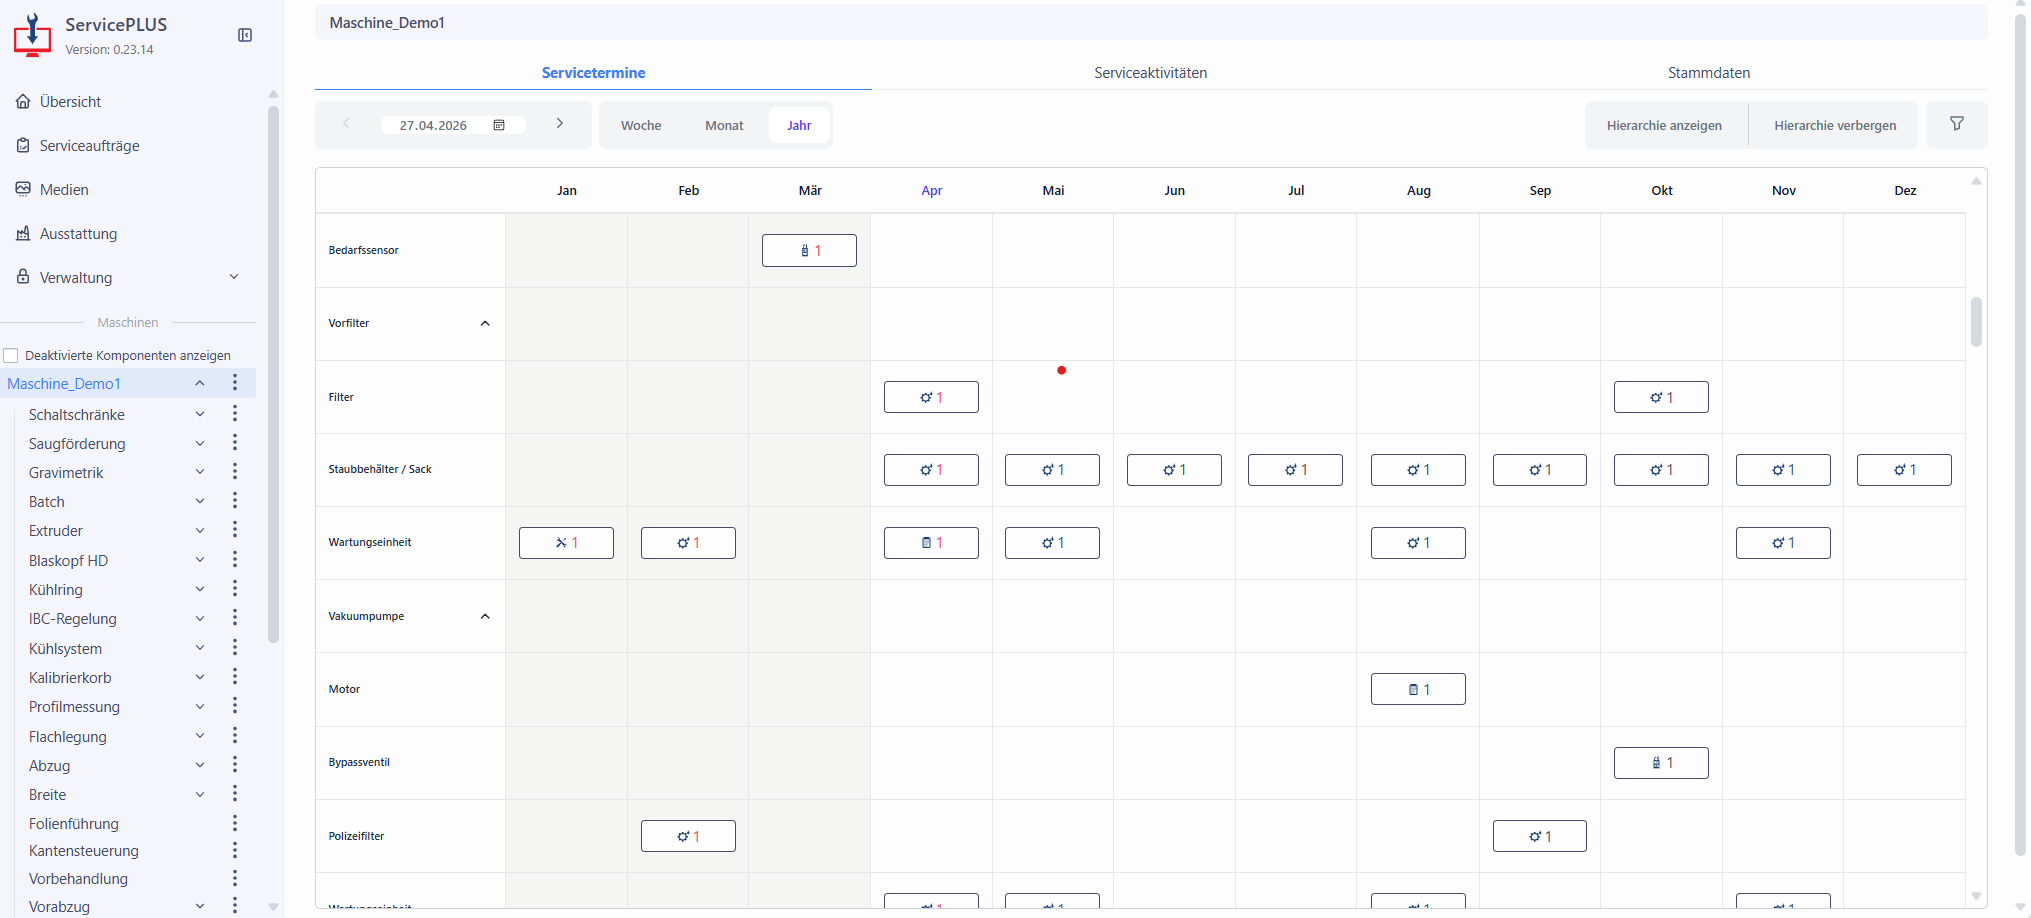This screenshot has height=918, width=2031.
Task: Click the filter funnel icon
Action: coord(1956,124)
